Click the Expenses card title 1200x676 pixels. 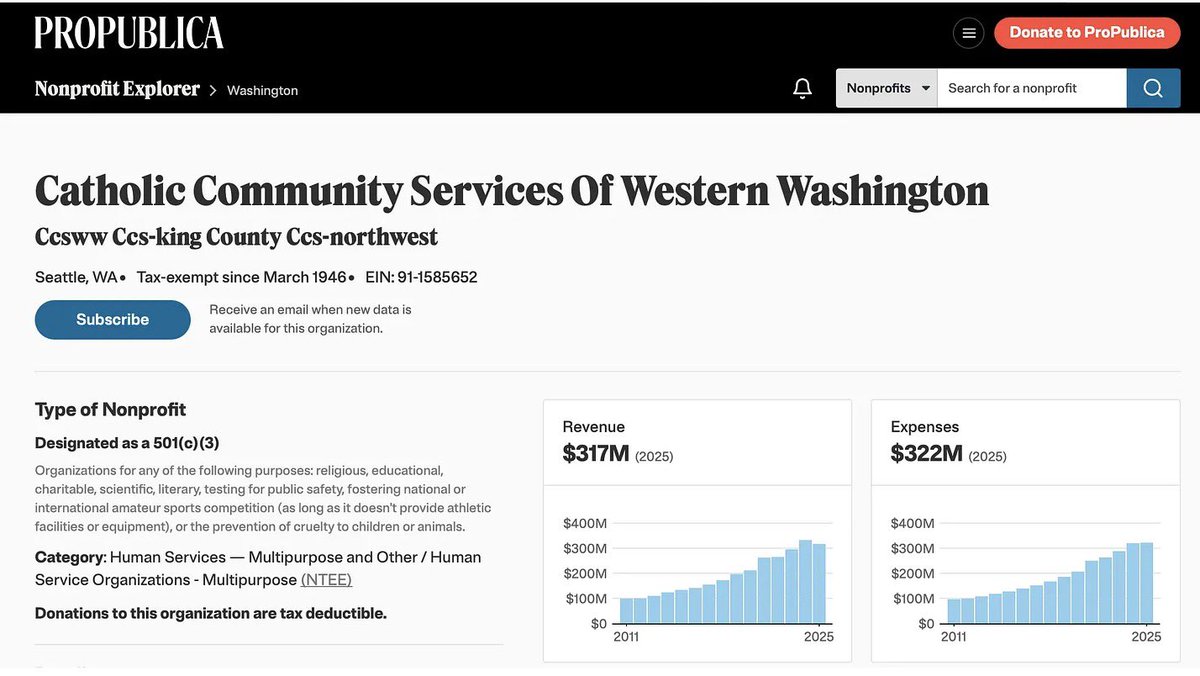(x=925, y=427)
